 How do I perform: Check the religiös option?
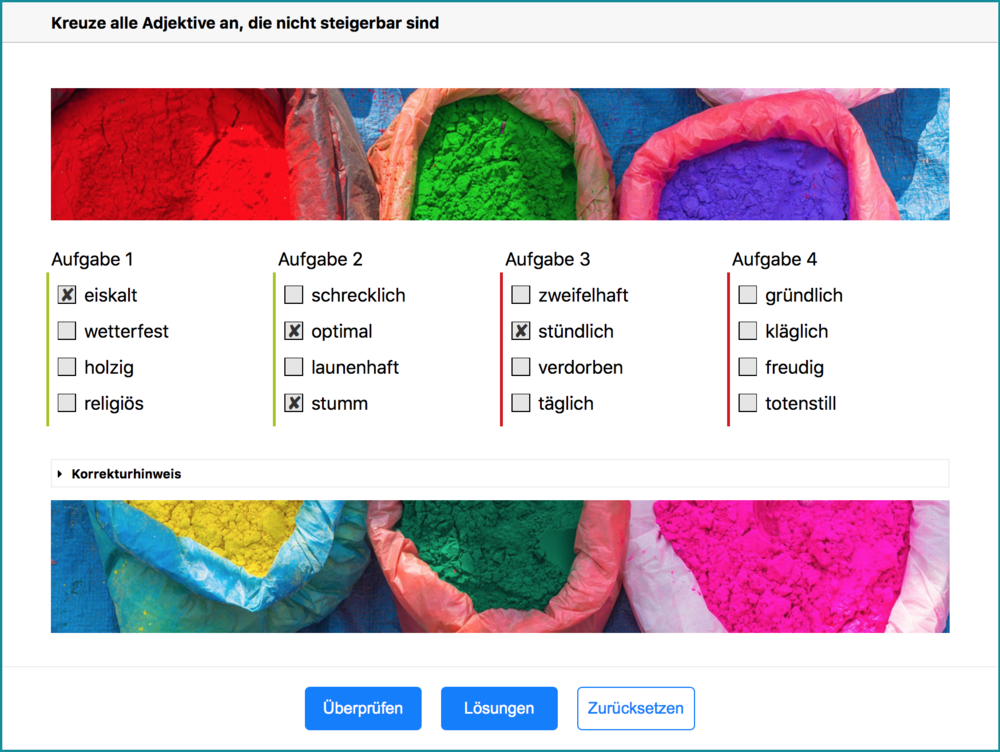[67, 402]
